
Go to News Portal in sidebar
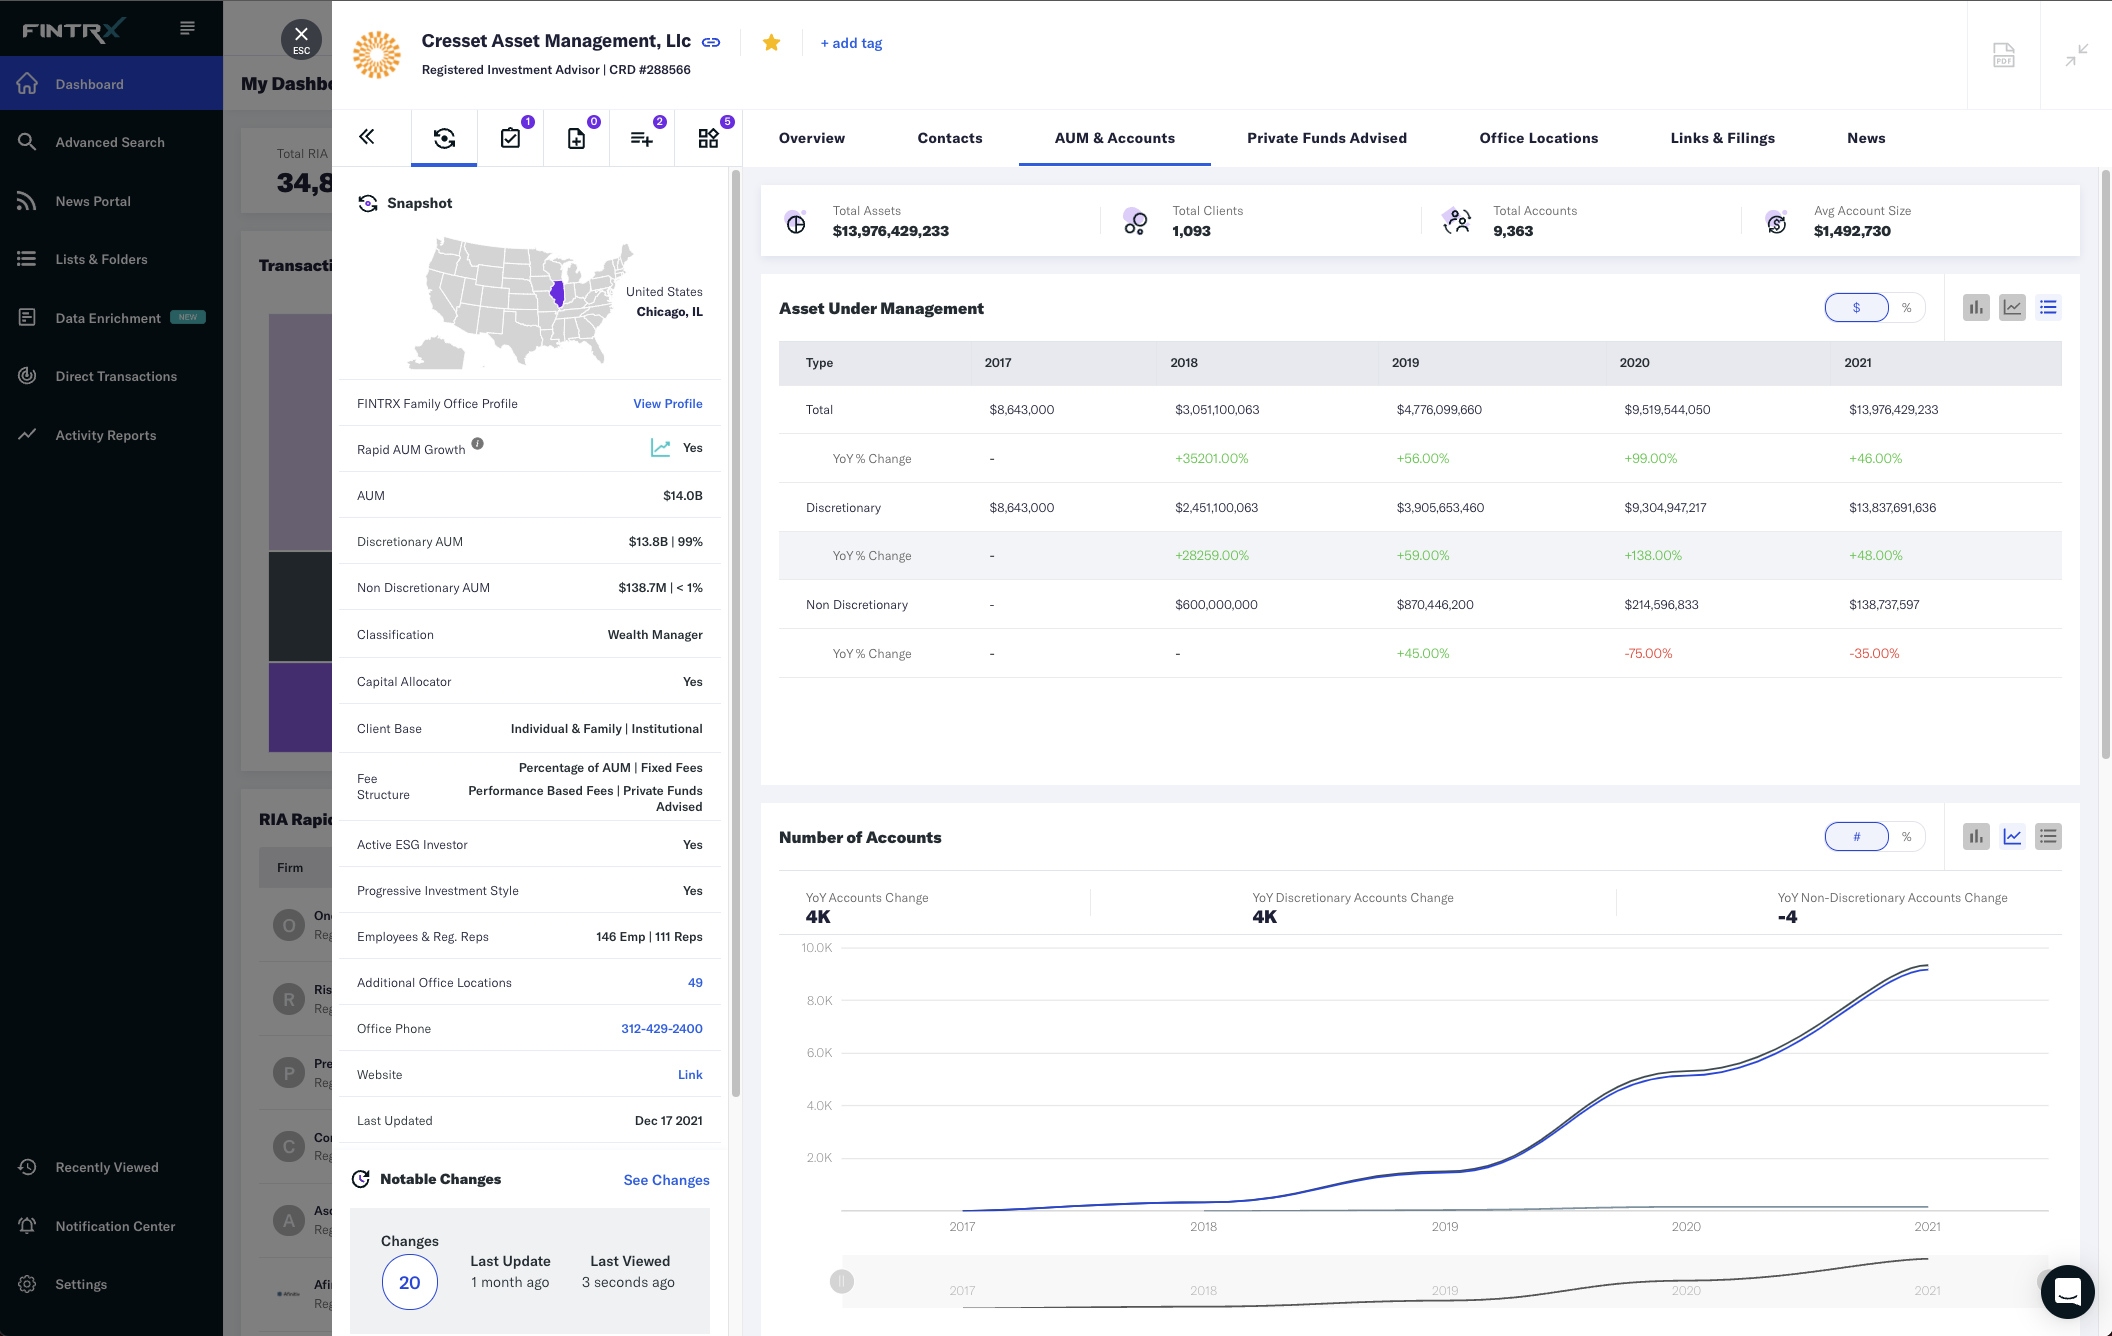111,201
